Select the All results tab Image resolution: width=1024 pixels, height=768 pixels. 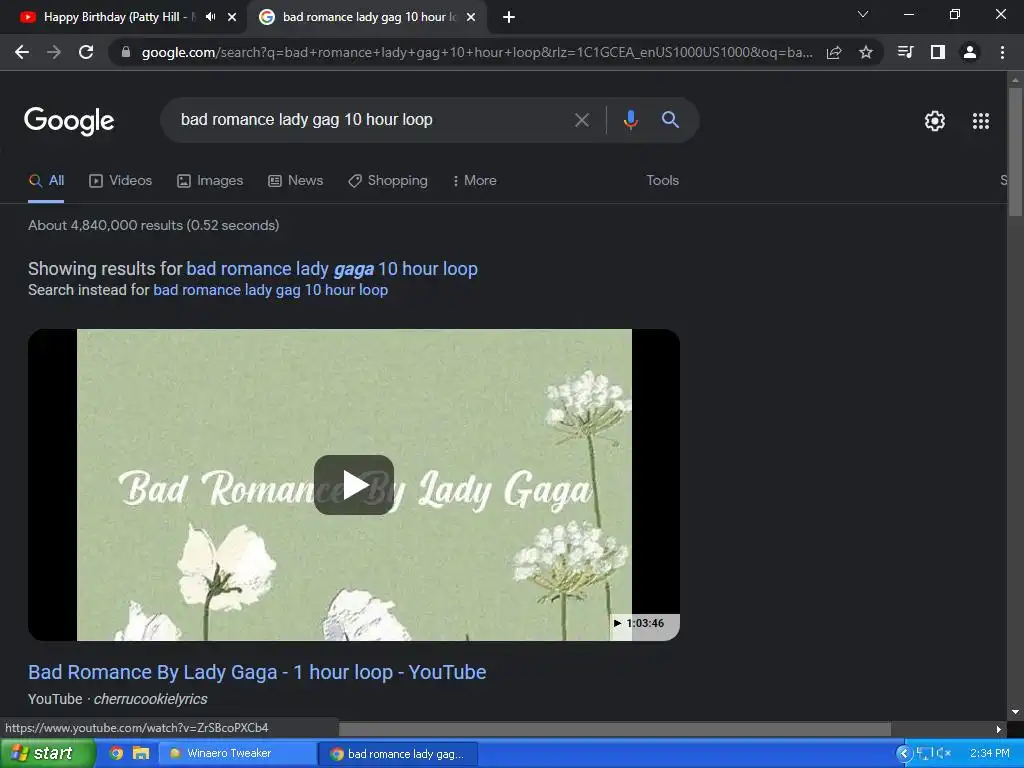(x=46, y=181)
